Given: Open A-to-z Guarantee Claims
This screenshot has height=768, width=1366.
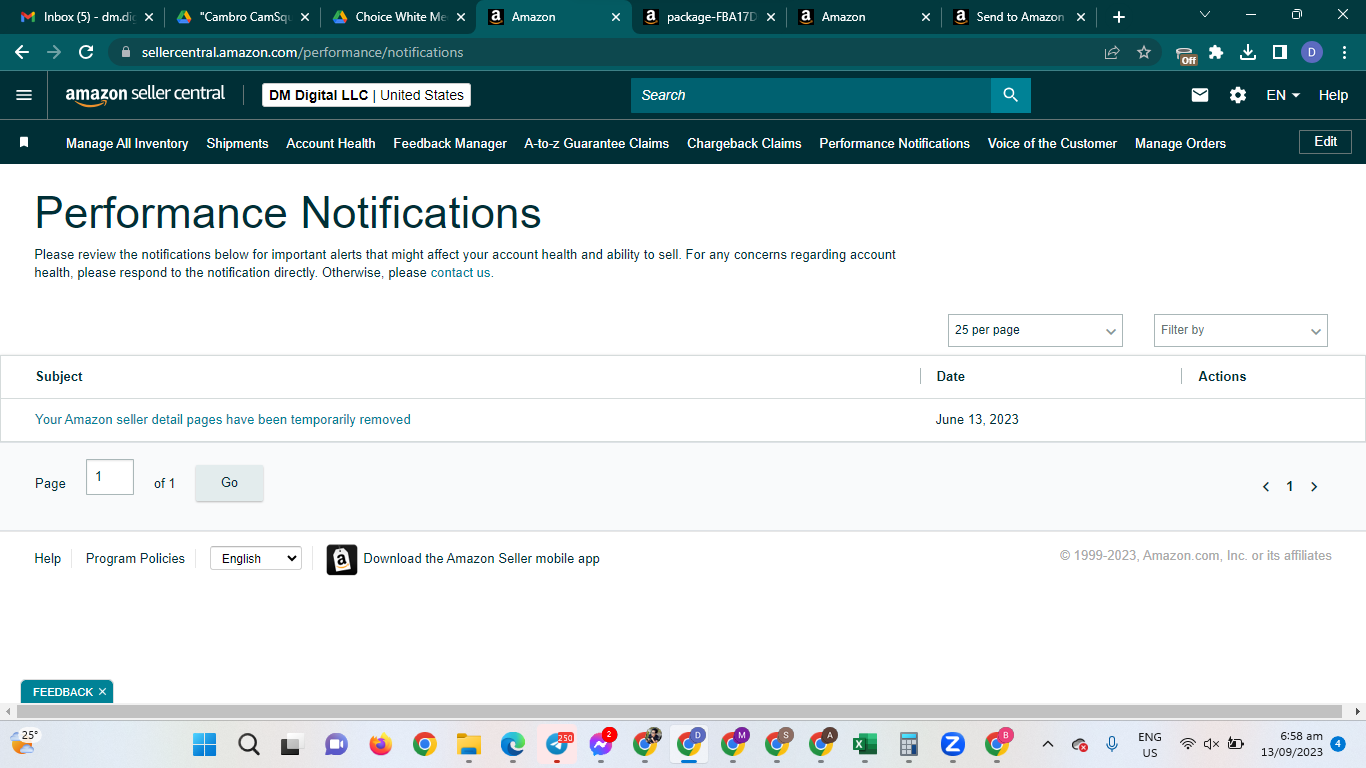Looking at the screenshot, I should click(x=597, y=143).
